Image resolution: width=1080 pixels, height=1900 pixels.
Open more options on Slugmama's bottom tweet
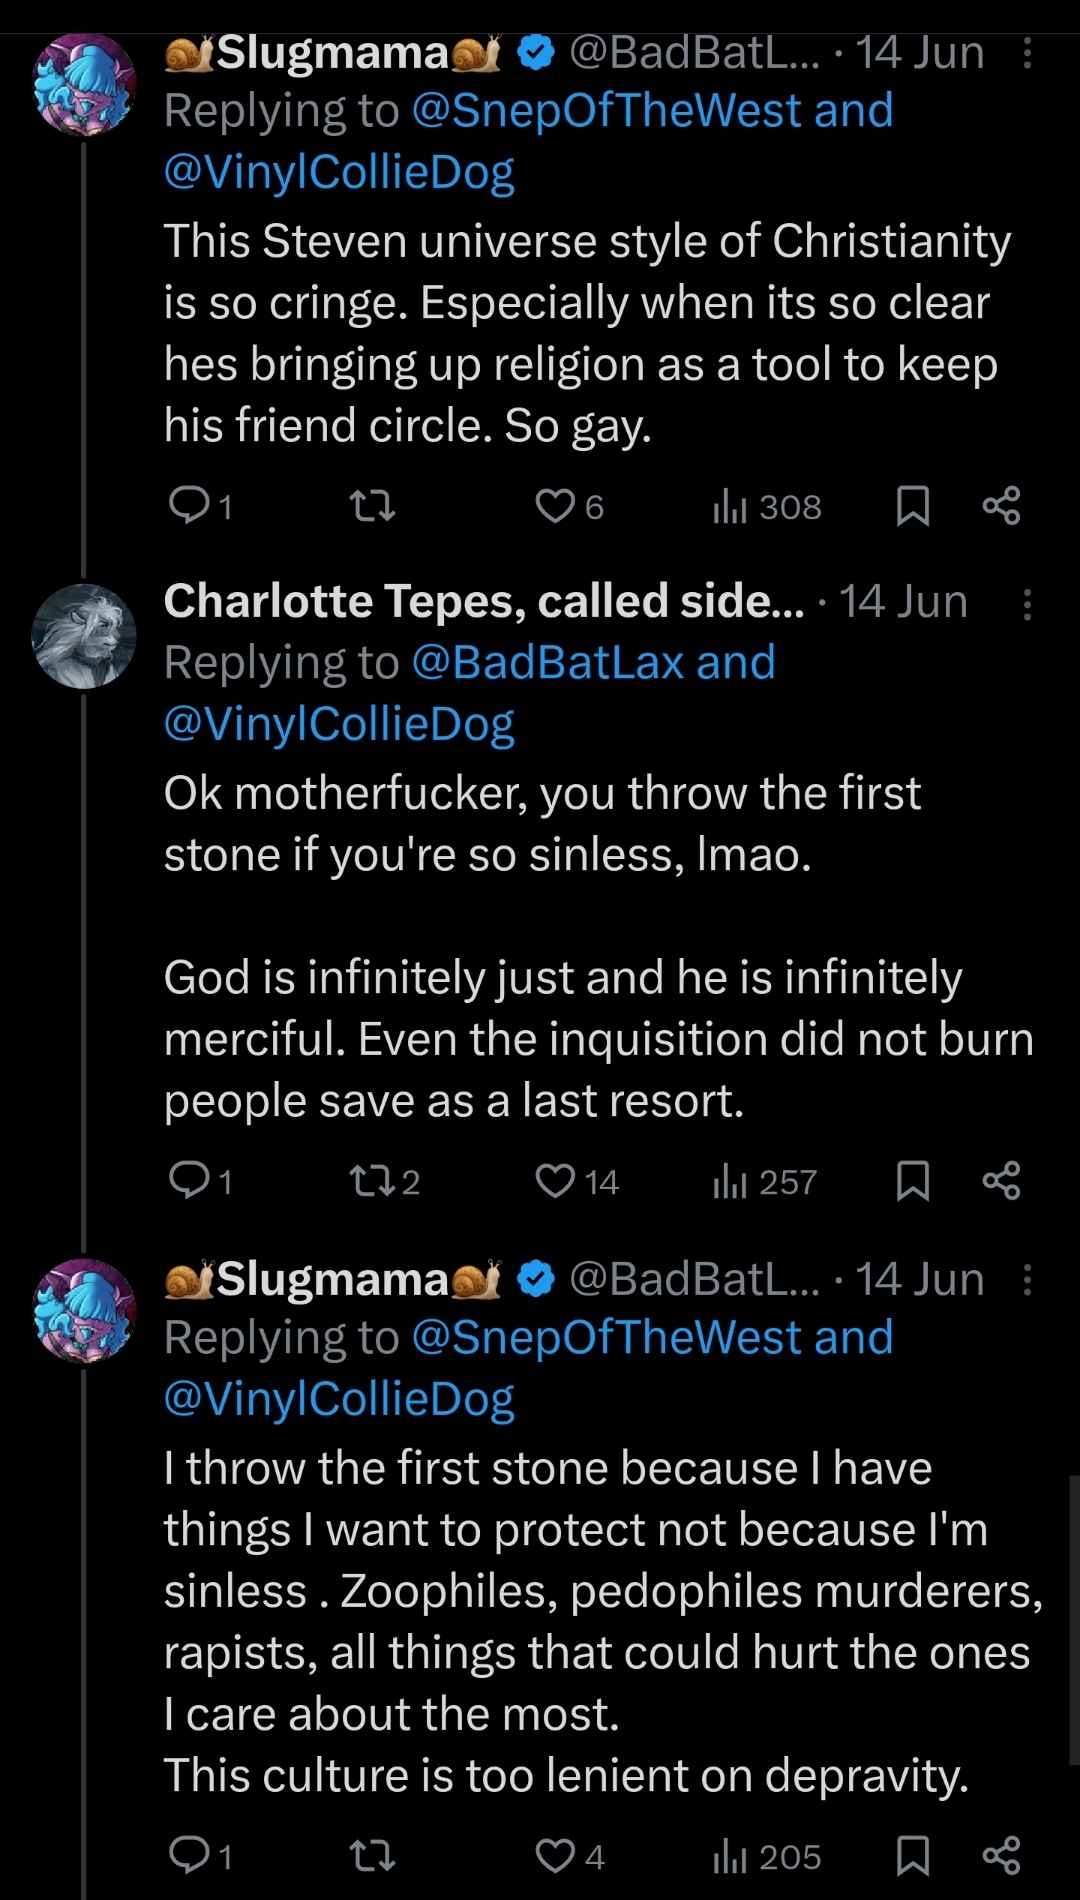click(x=1027, y=1279)
